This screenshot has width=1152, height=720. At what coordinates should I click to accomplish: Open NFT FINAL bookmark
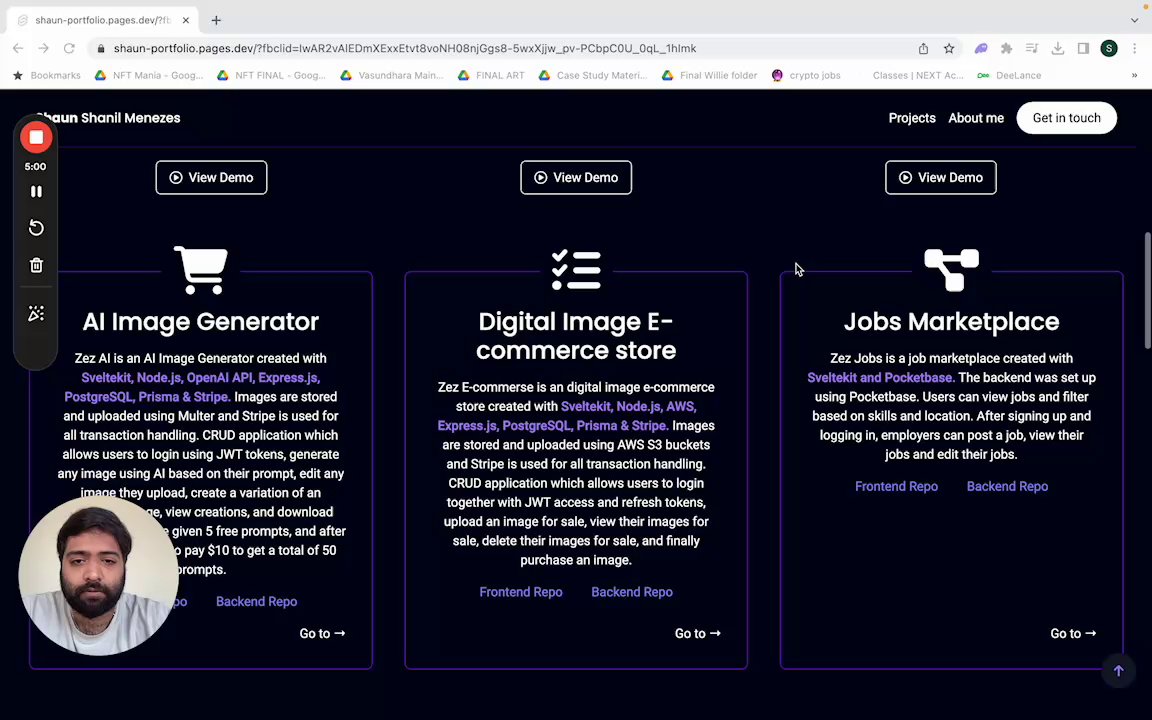(272, 75)
